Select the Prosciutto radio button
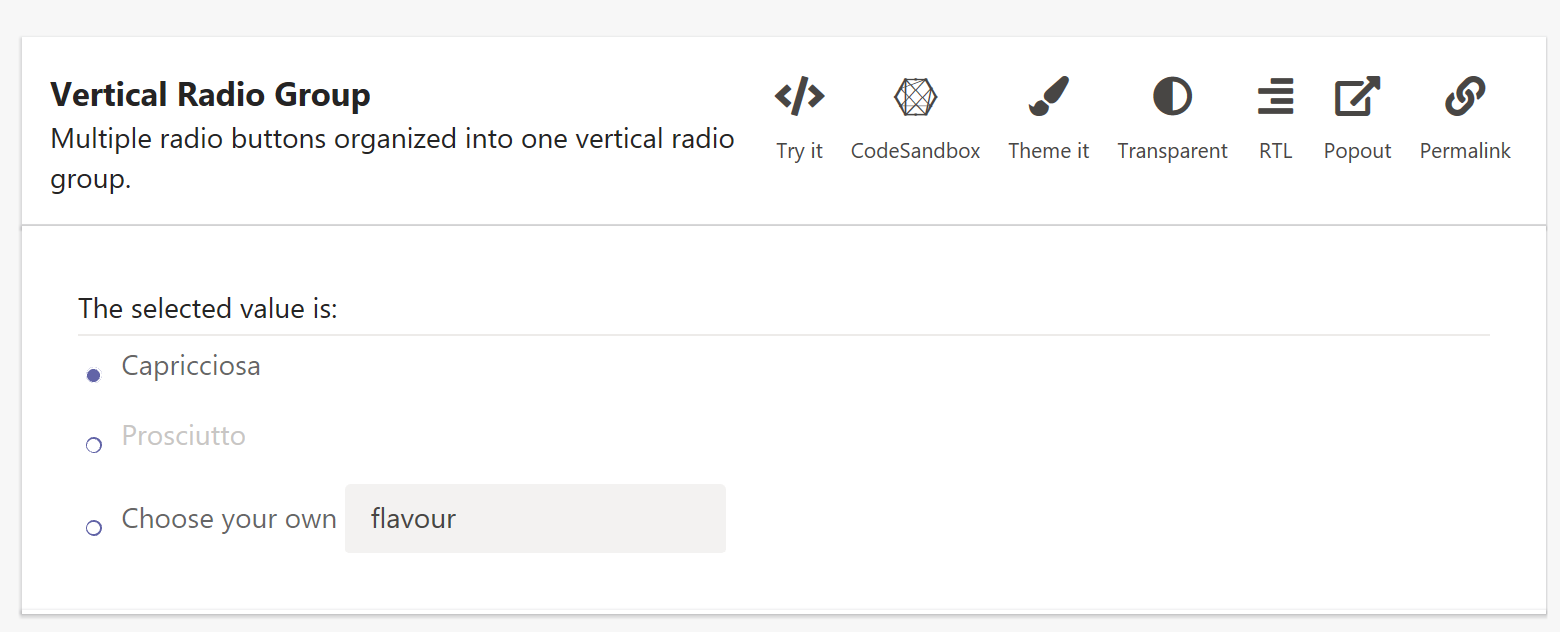Screen dimensions: 1560x632 coord(93,445)
